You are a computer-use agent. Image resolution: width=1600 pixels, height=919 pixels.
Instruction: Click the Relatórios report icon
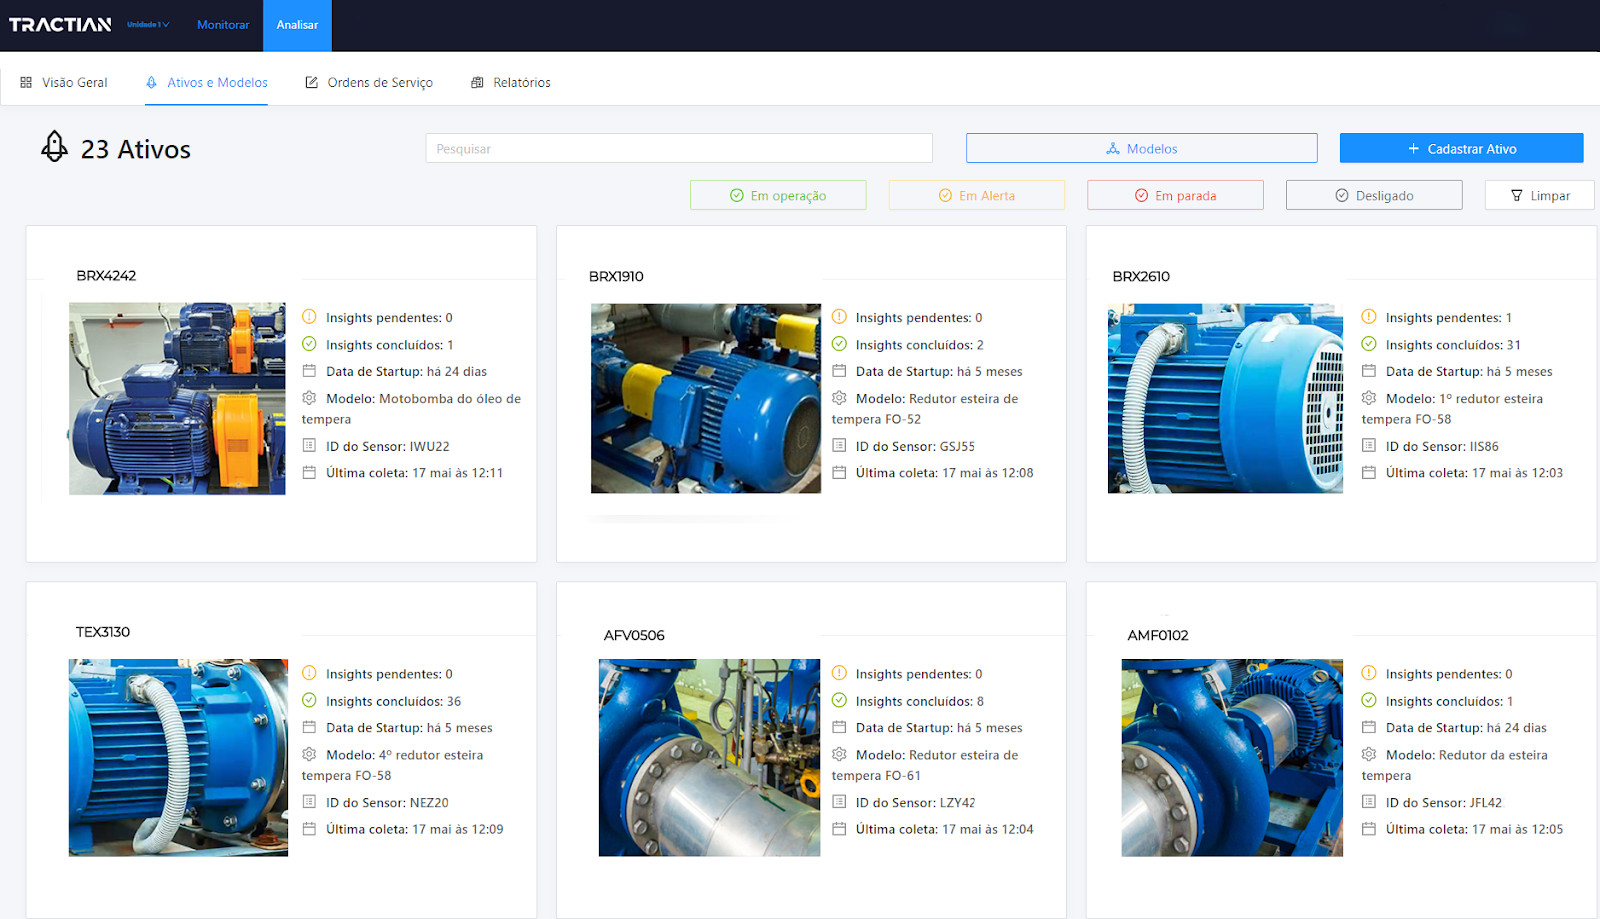[x=477, y=83]
